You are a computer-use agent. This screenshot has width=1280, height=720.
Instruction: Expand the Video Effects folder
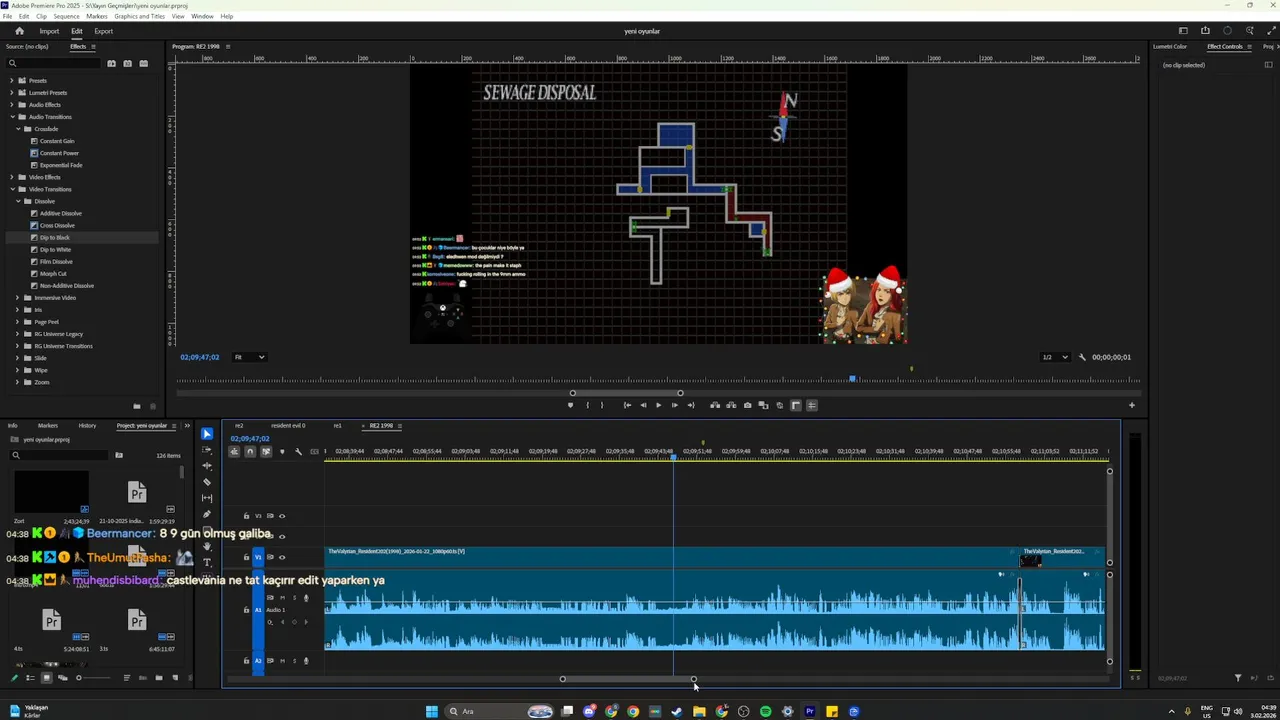pyautogui.click(x=11, y=177)
